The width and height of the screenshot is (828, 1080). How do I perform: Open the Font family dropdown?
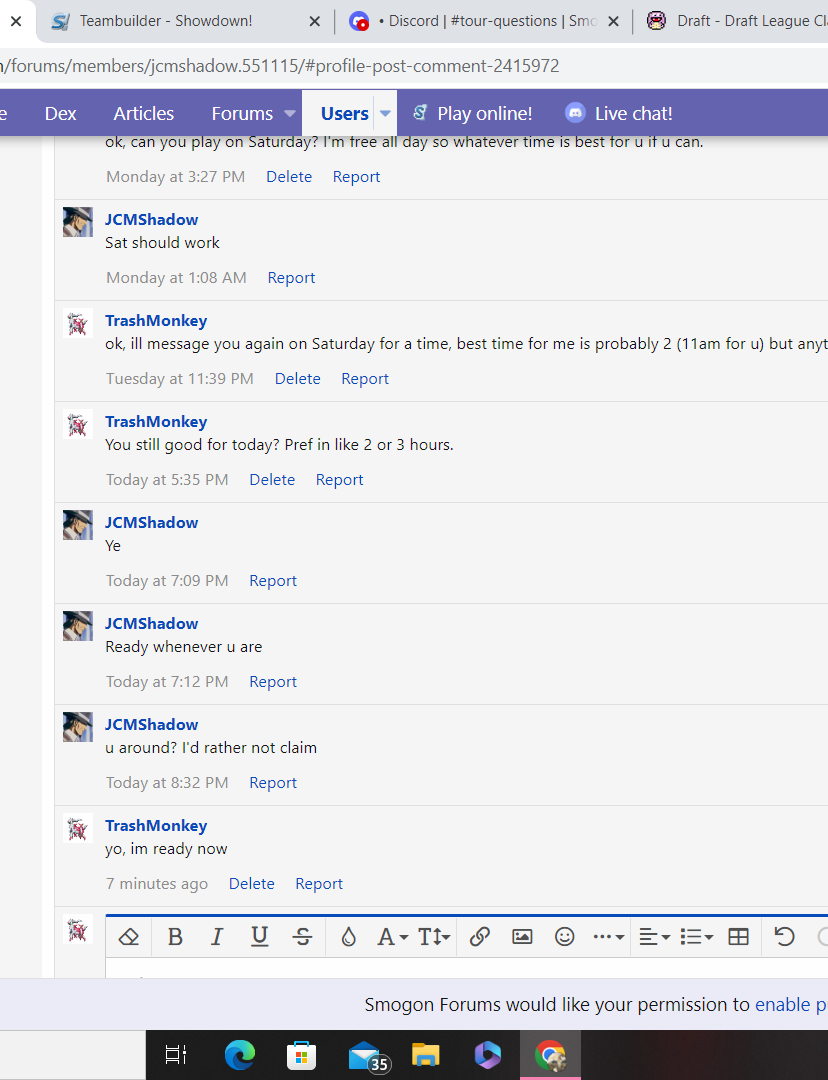[393, 937]
